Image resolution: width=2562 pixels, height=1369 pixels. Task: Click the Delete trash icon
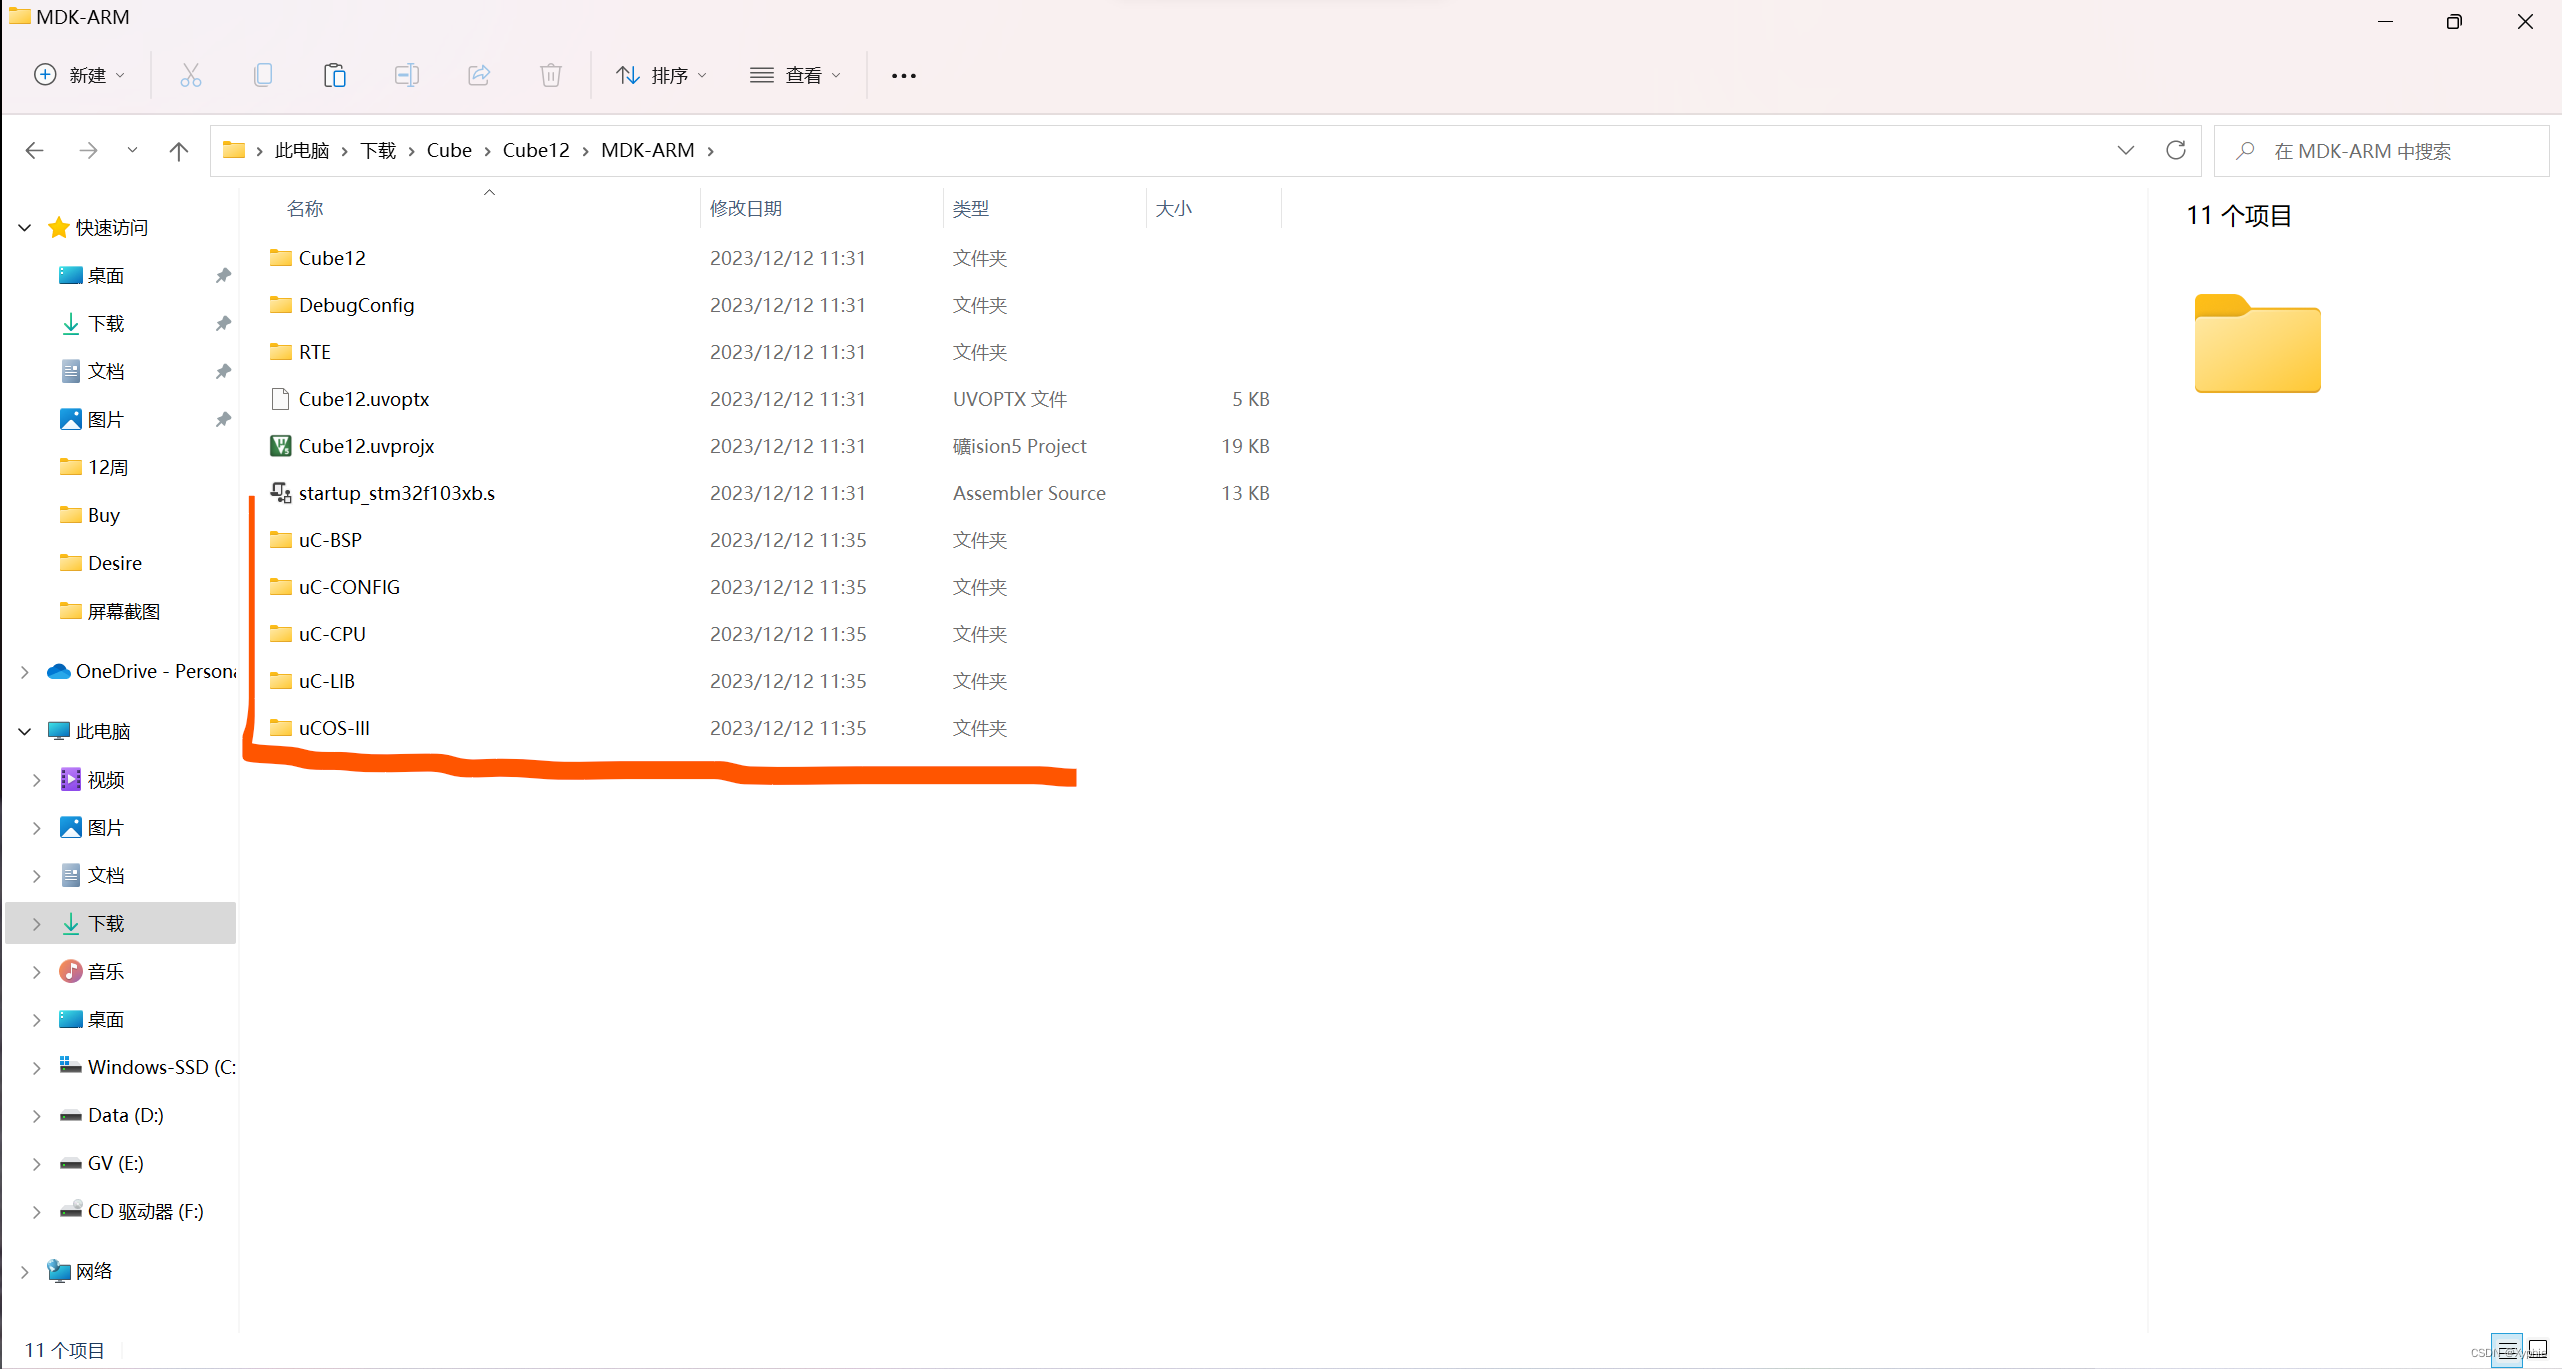[551, 75]
